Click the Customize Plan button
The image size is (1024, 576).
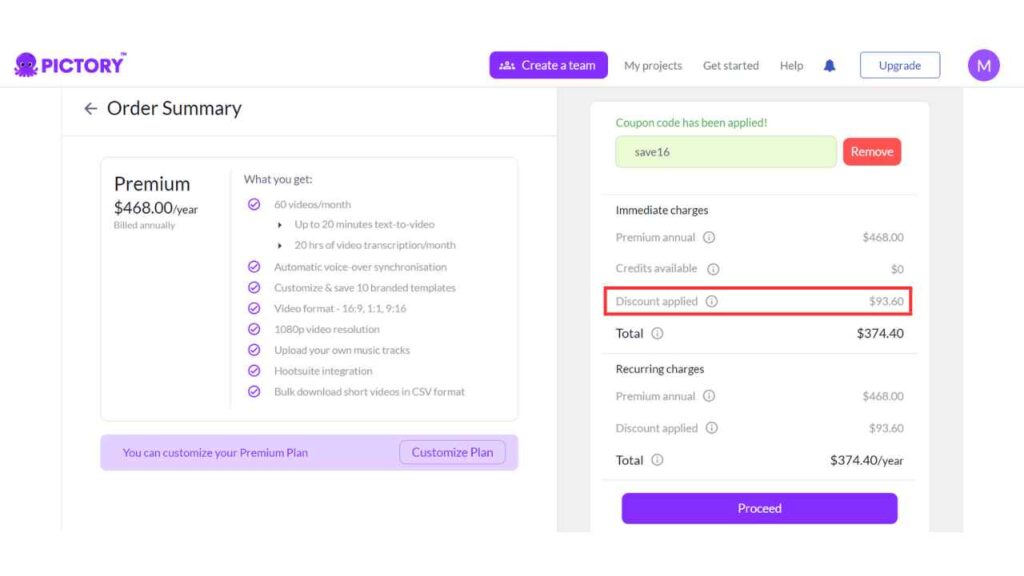452,453
